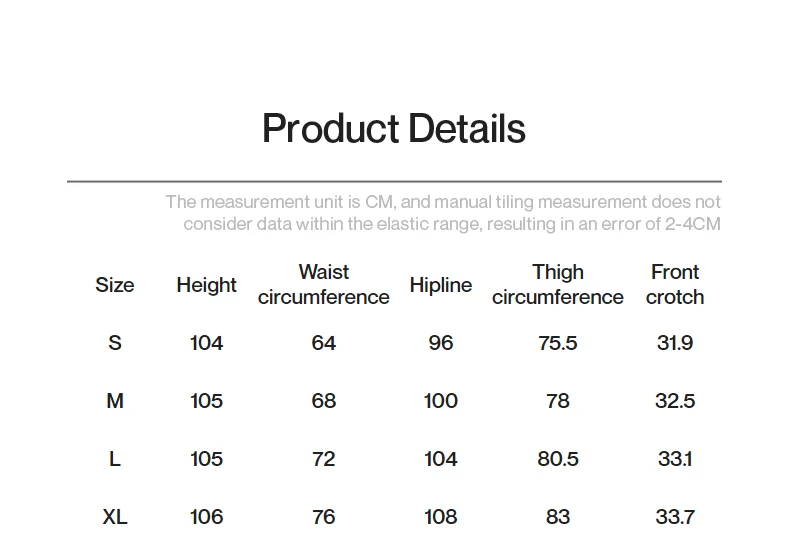The image size is (790, 545).
Task: Click the hipline value 100 for size M
Action: pos(440,401)
